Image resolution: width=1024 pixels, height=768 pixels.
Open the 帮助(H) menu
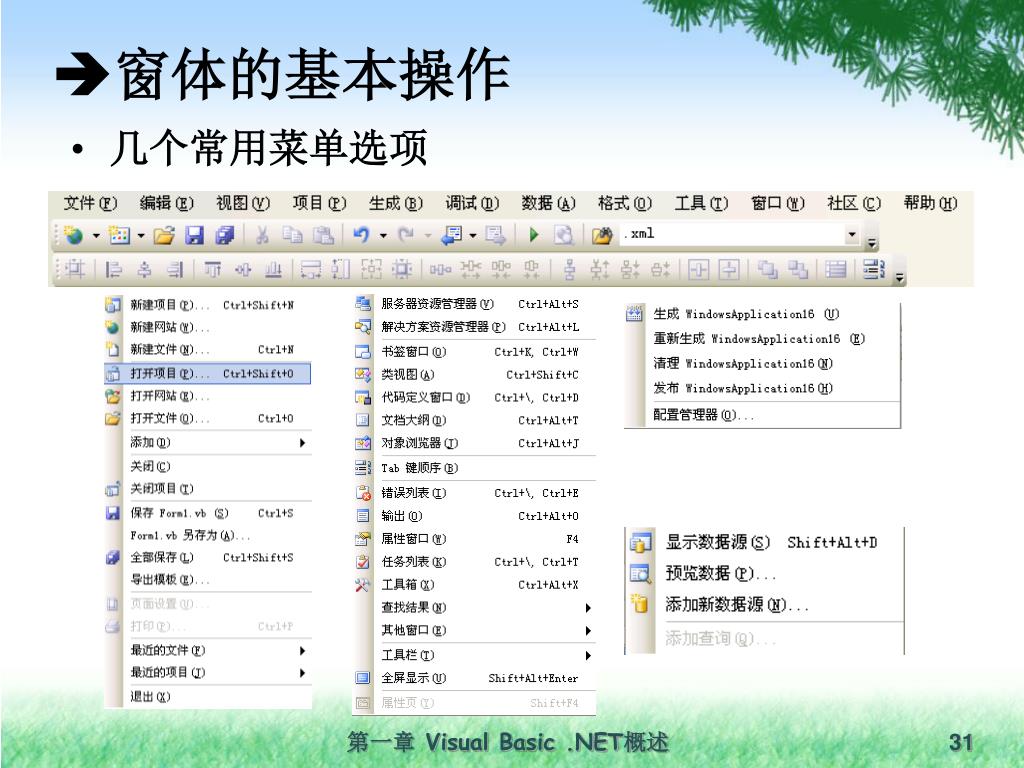pyautogui.click(x=931, y=203)
